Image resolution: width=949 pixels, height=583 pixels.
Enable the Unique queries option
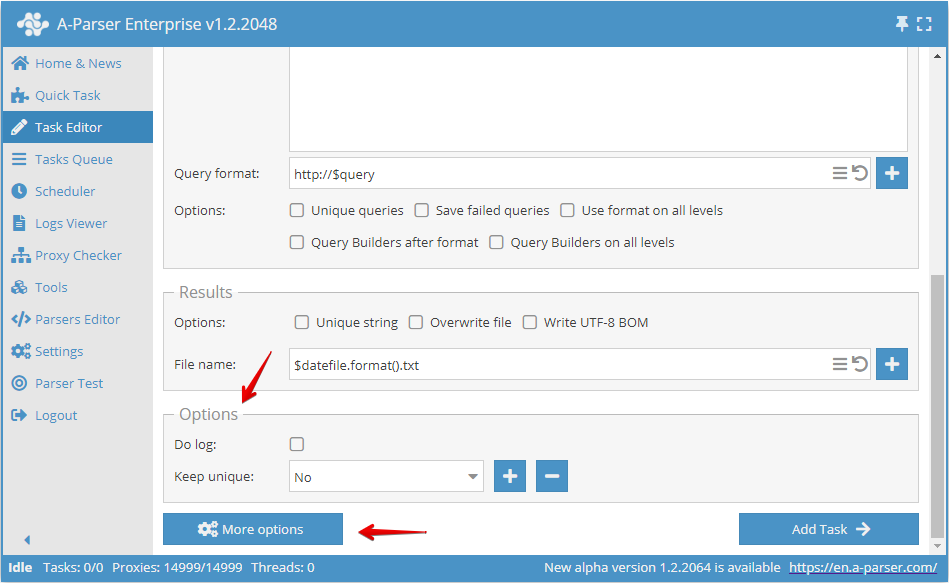point(296,210)
